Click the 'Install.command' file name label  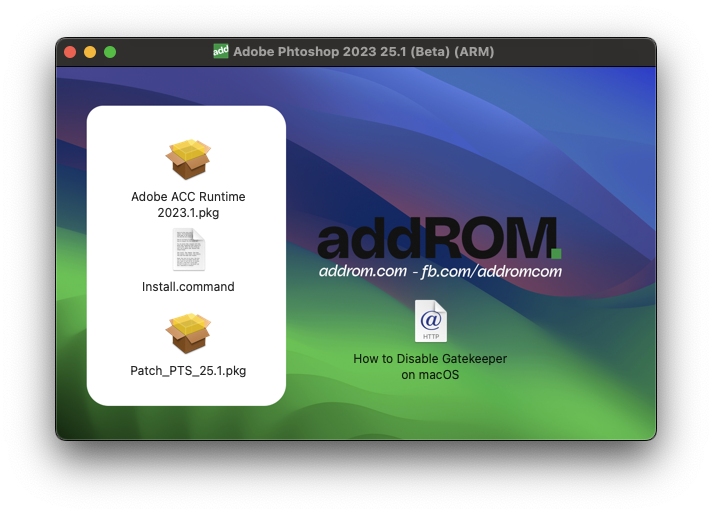[188, 287]
